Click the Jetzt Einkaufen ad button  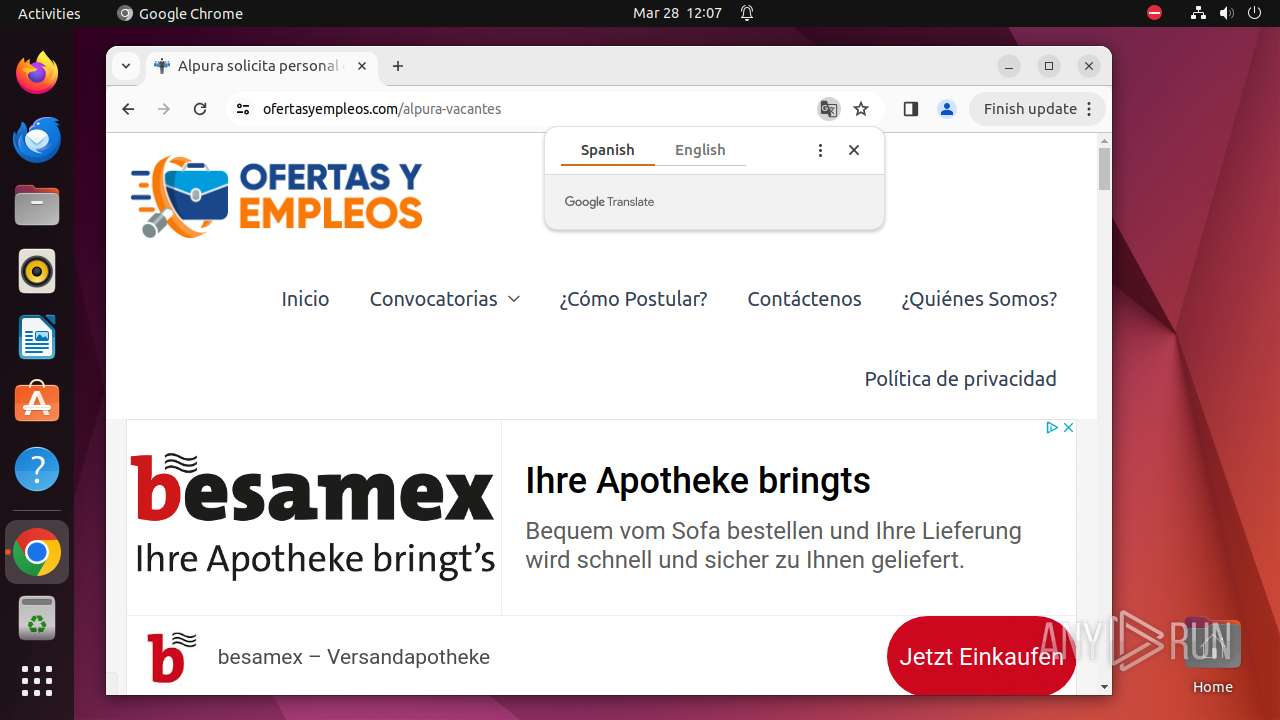pos(981,657)
